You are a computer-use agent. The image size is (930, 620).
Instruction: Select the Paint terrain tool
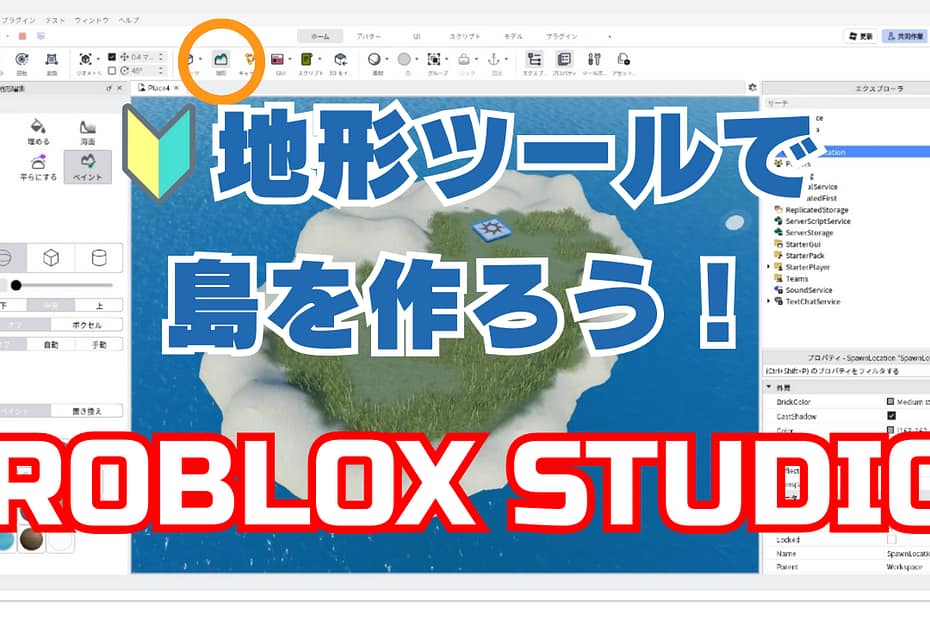pyautogui.click(x=87, y=166)
